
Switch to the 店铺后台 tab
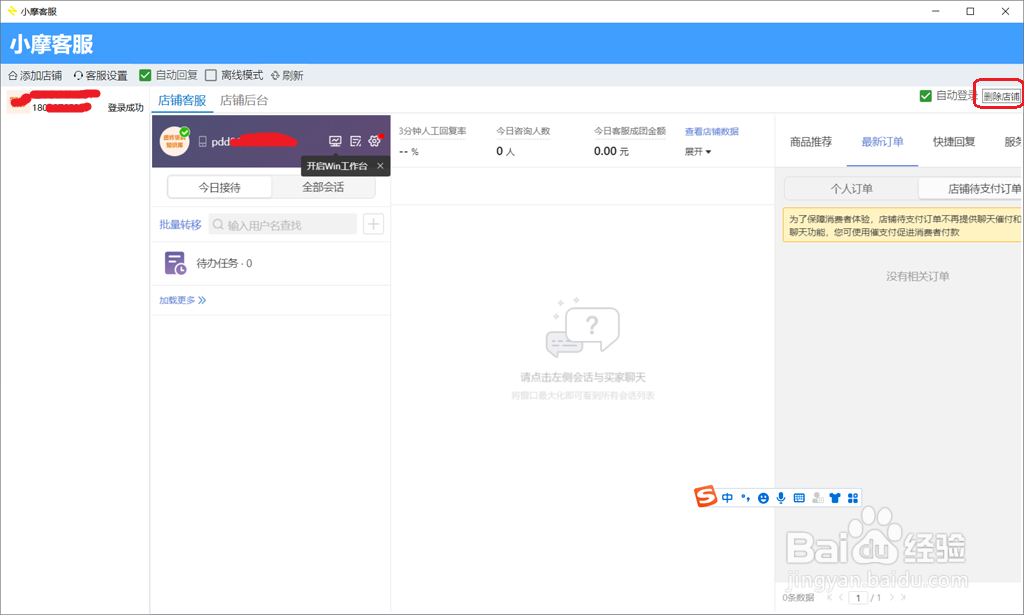coord(244,100)
